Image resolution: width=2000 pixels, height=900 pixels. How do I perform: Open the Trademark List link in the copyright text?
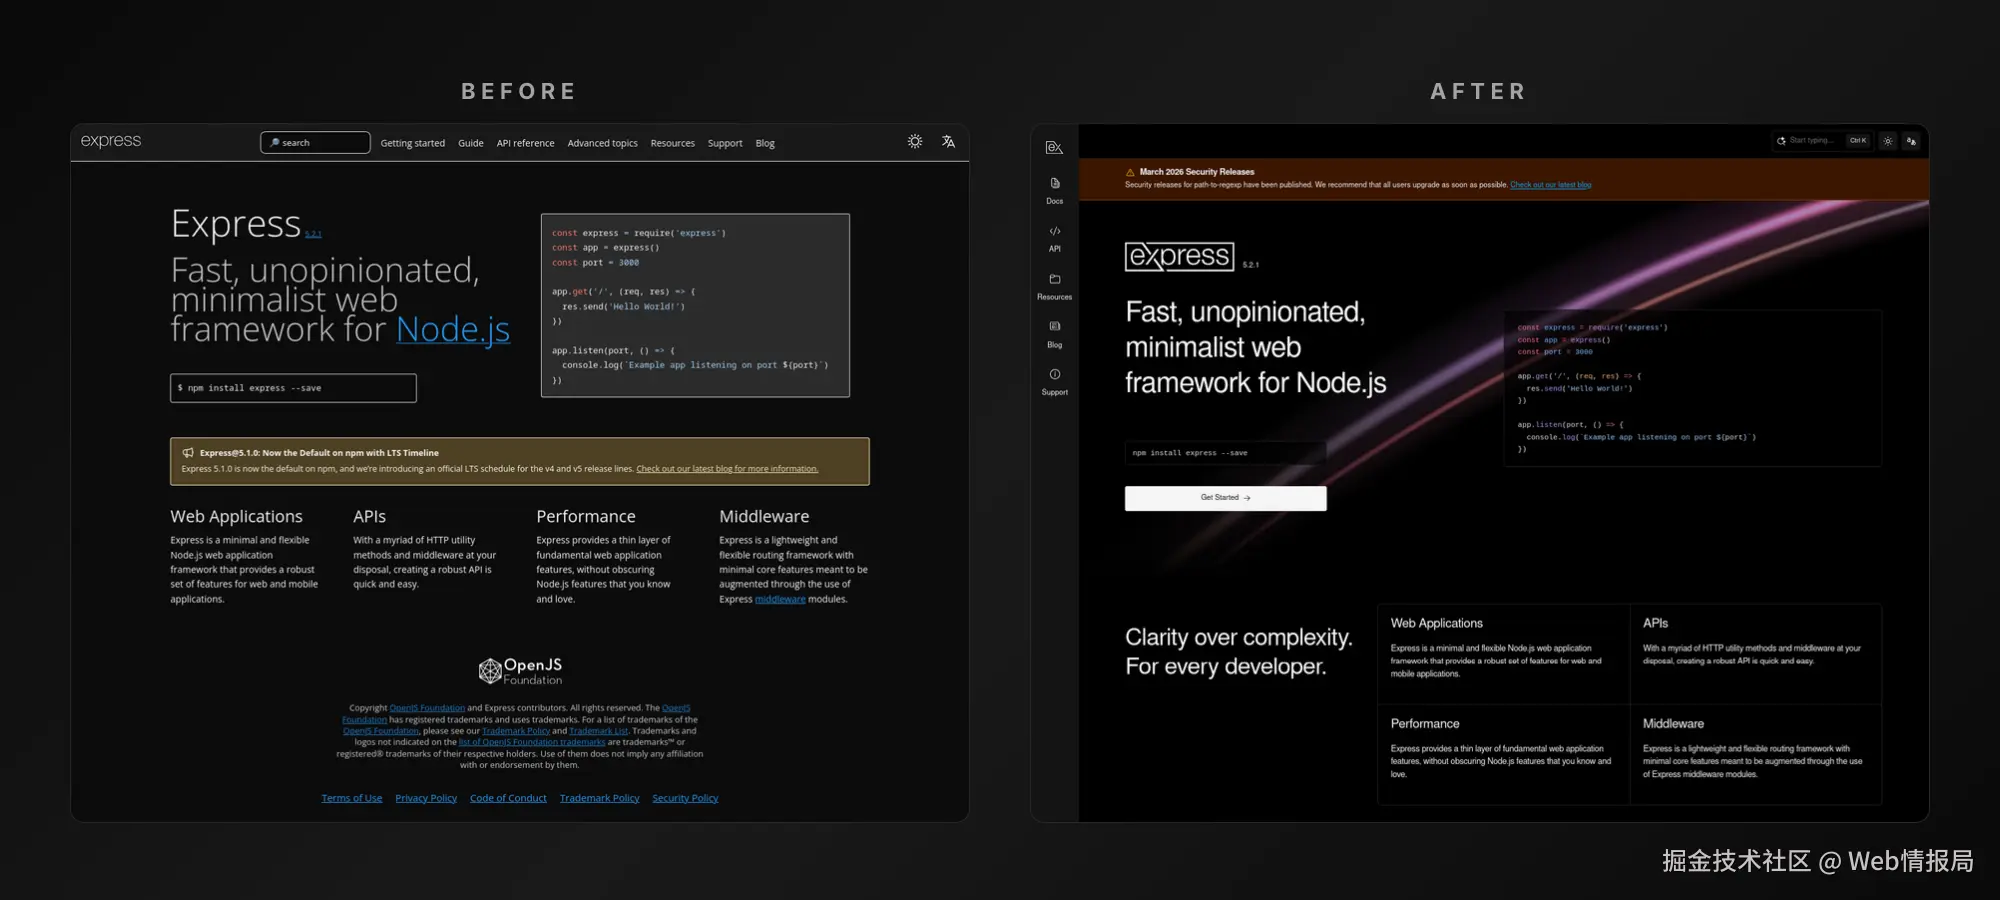coord(599,731)
